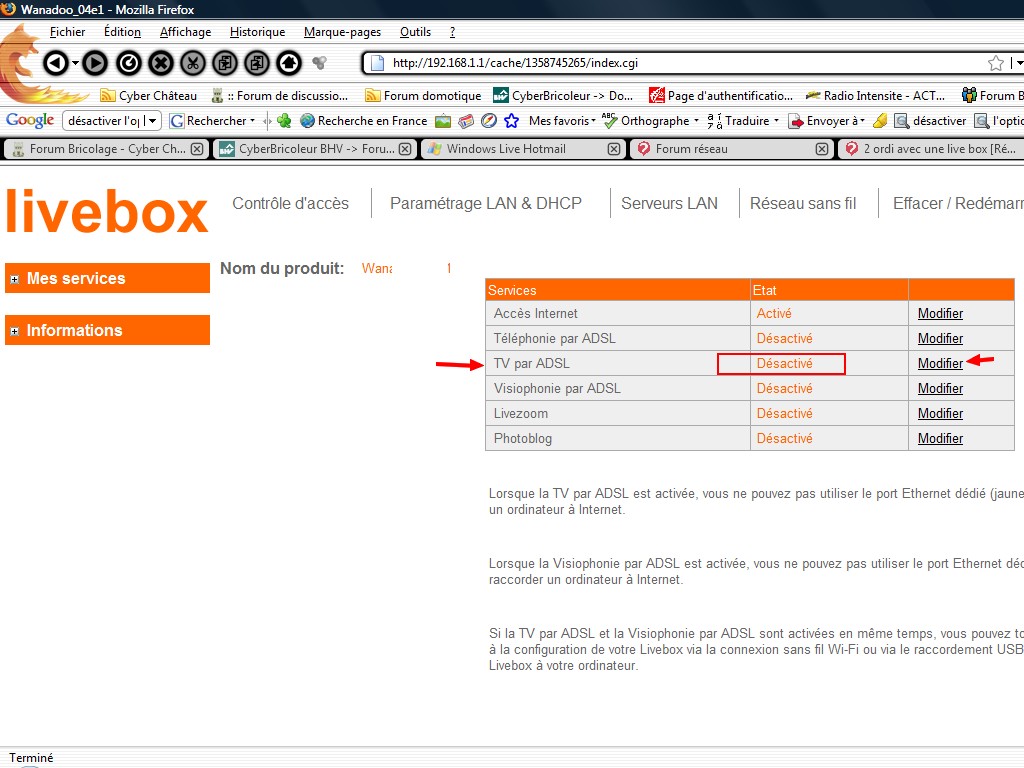The image size is (1024, 768).
Task: Close the CyberBricoleur BHV tab
Action: (x=406, y=149)
